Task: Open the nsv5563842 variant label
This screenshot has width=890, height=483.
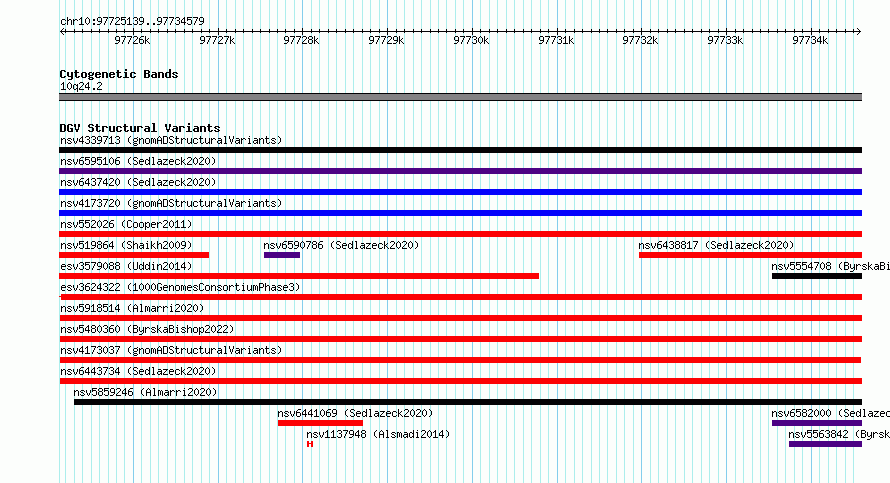Action: pyautogui.click(x=839, y=434)
